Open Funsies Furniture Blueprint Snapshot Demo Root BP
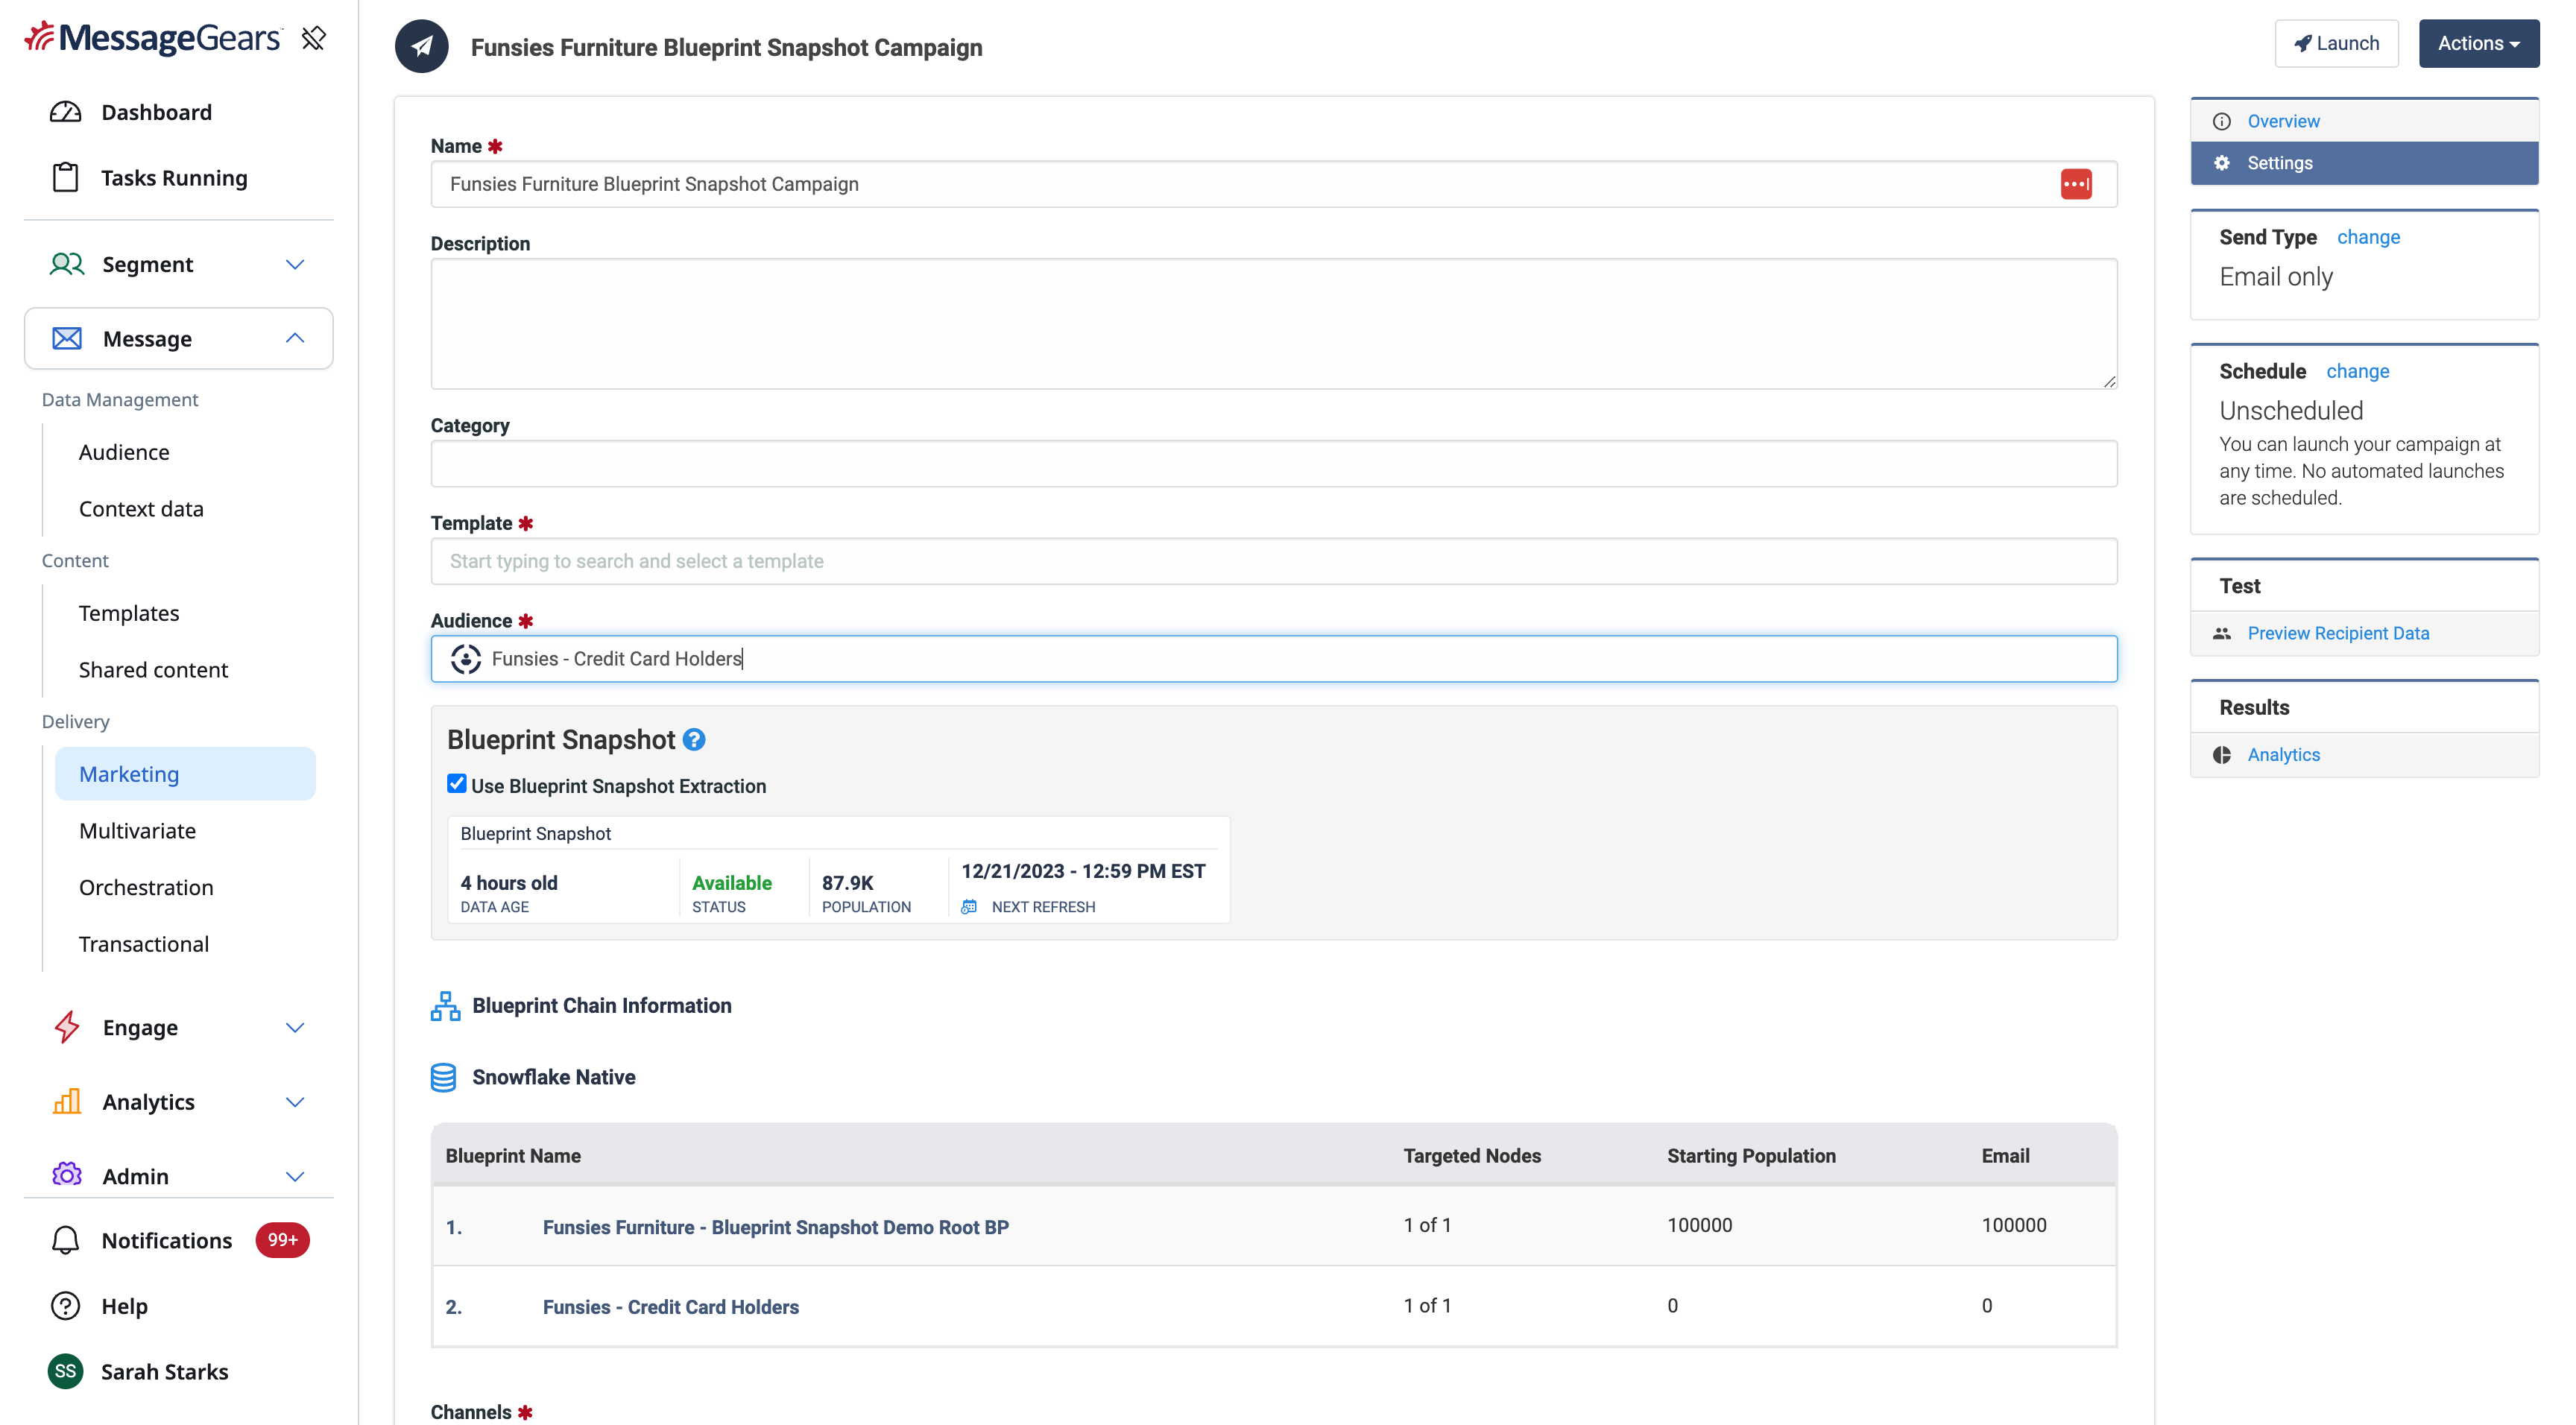The height and width of the screenshot is (1425, 2576). pos(776,1228)
